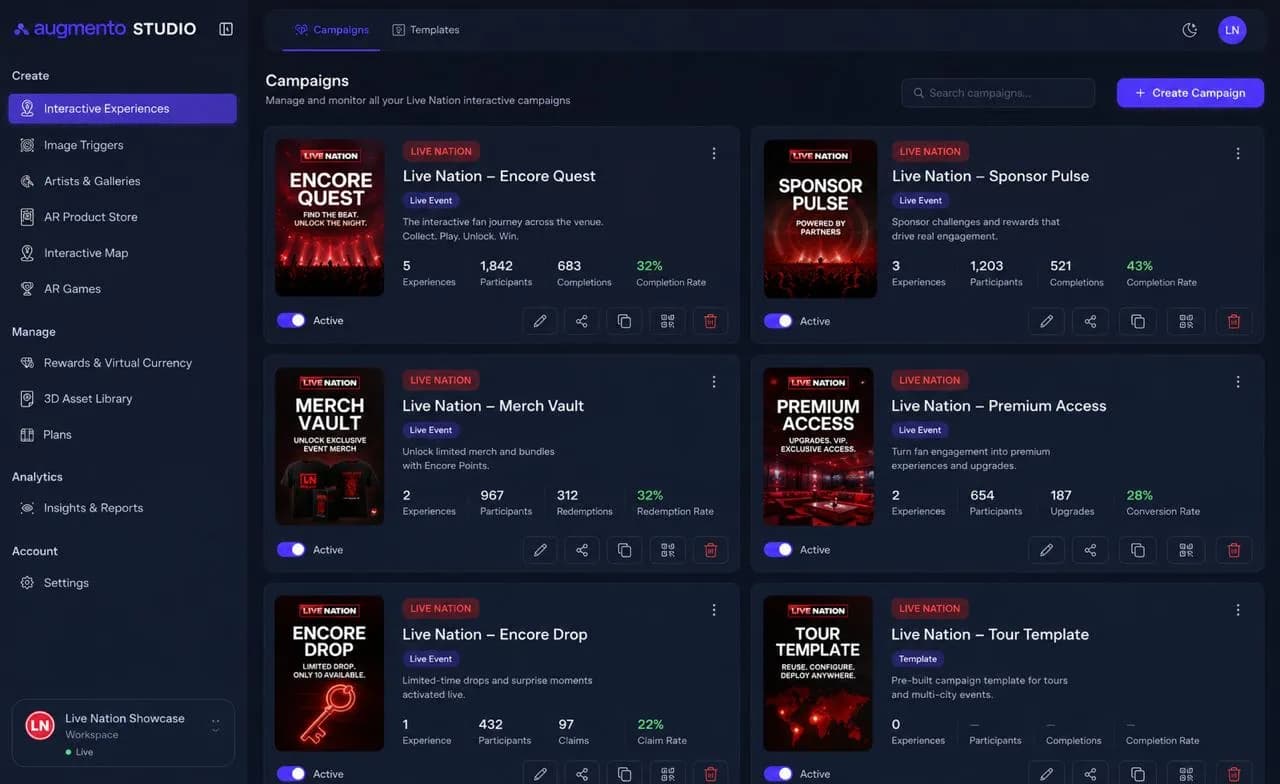Toggle dark mode moon icon
Viewport: 1280px width, 784px height.
[1189, 30]
